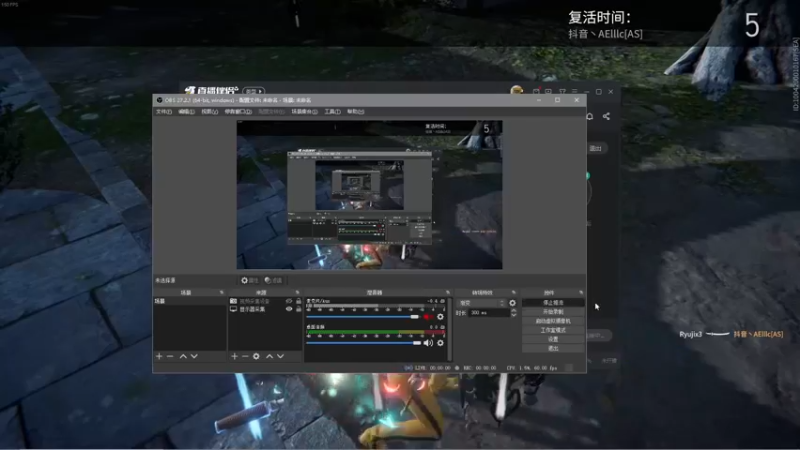Select the 场景 item in the scenes list
The height and width of the screenshot is (450, 800).
pyautogui.click(x=190, y=301)
